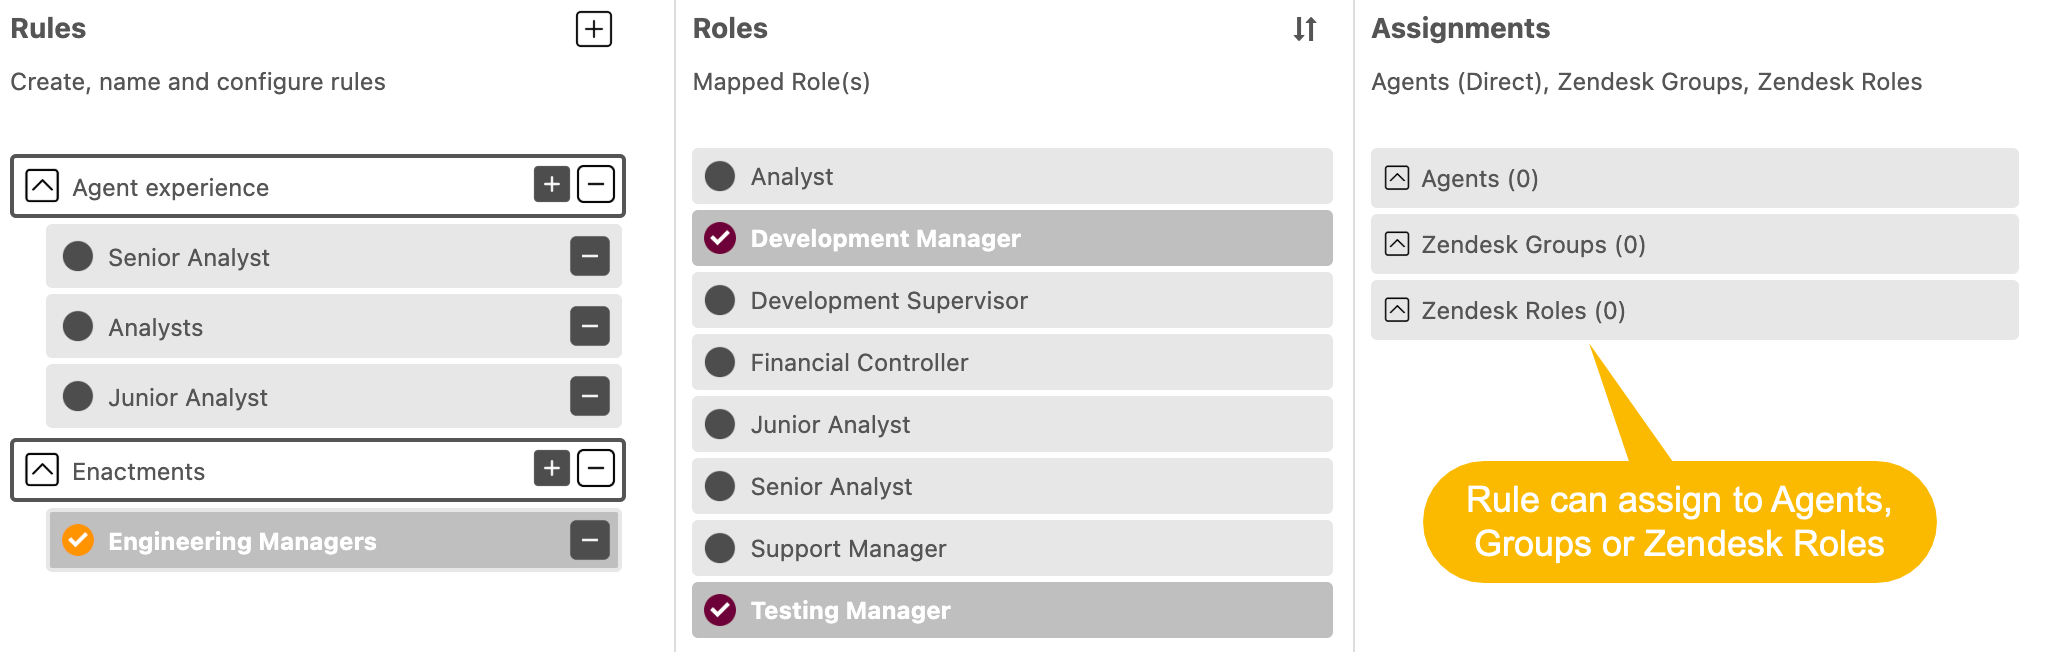Viewport: 2046px width, 652px height.
Task: Open the Zendesk Roles (0) section
Action: click(1397, 310)
